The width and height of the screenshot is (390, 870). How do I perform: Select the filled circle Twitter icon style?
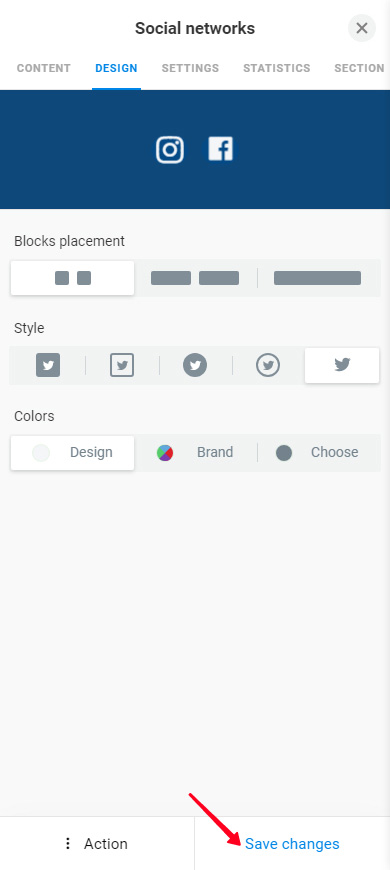click(195, 366)
